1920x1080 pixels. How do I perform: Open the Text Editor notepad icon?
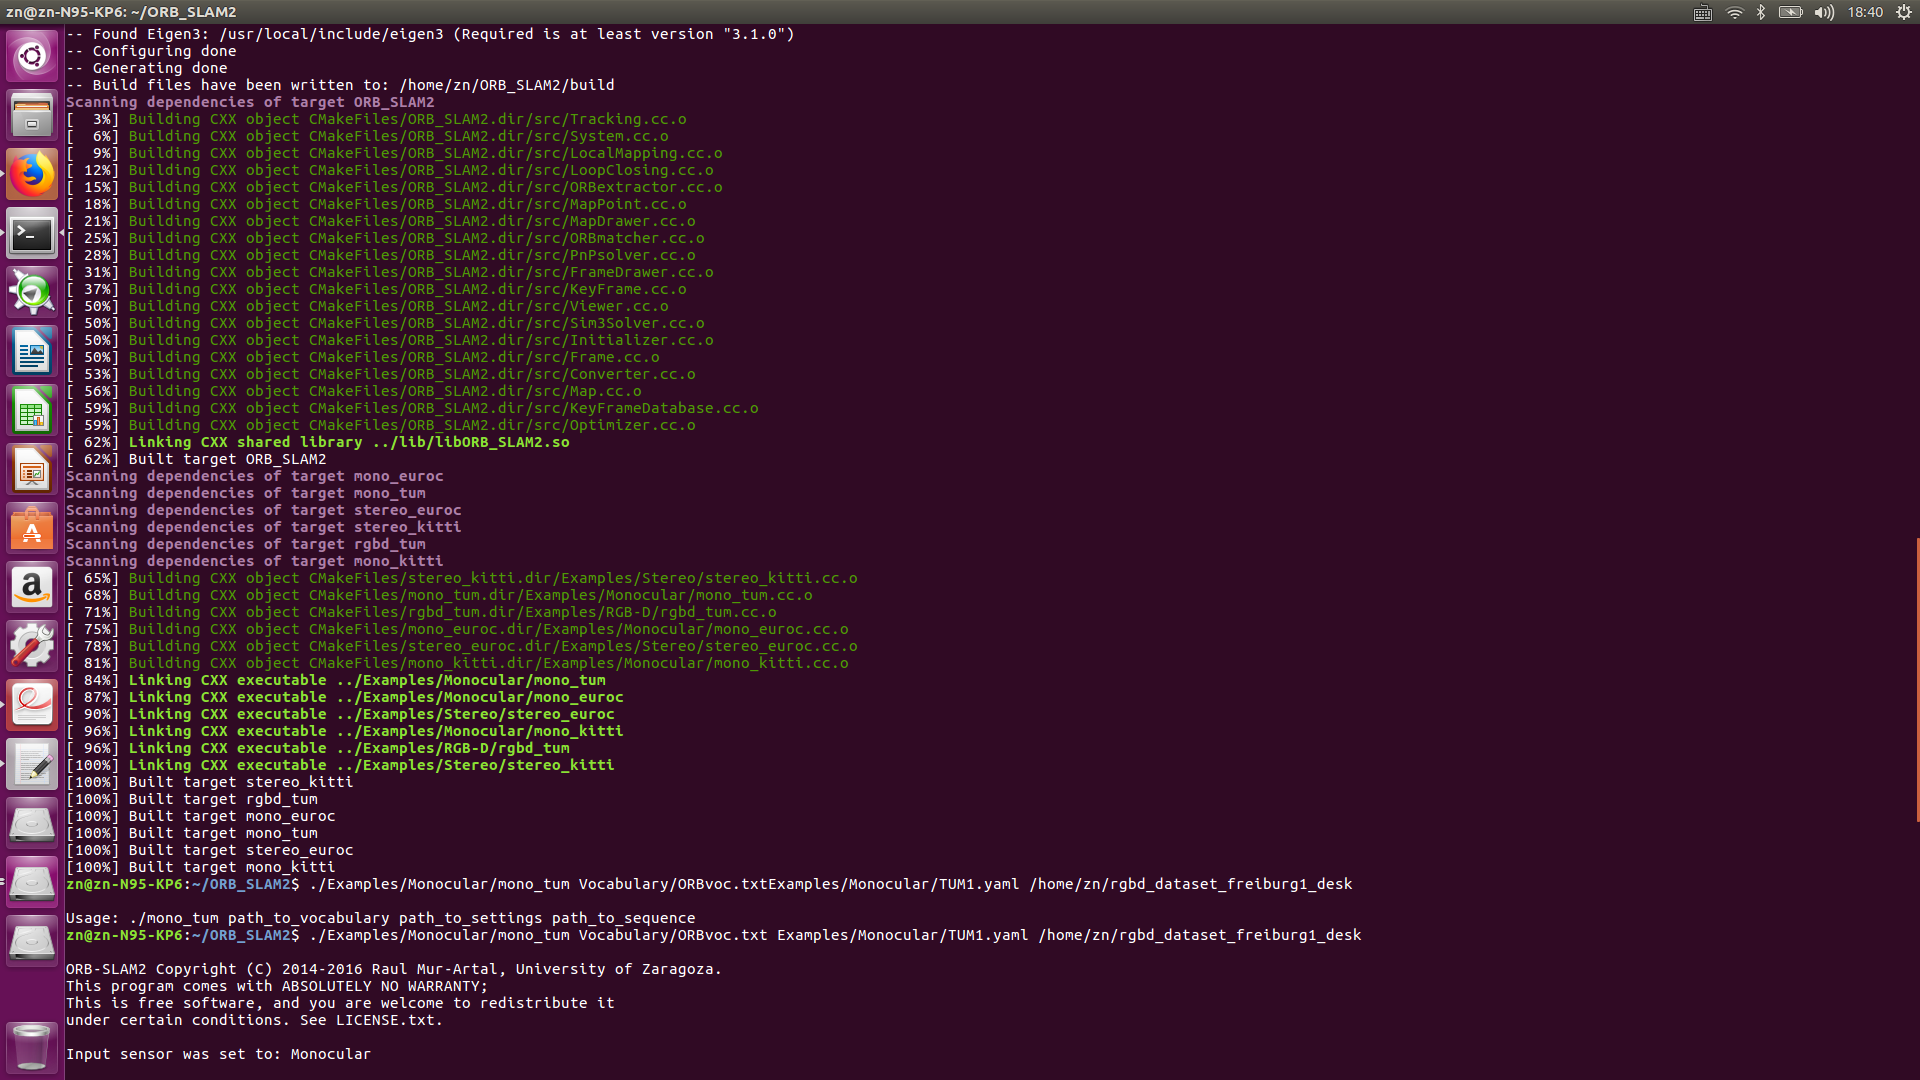click(x=32, y=765)
